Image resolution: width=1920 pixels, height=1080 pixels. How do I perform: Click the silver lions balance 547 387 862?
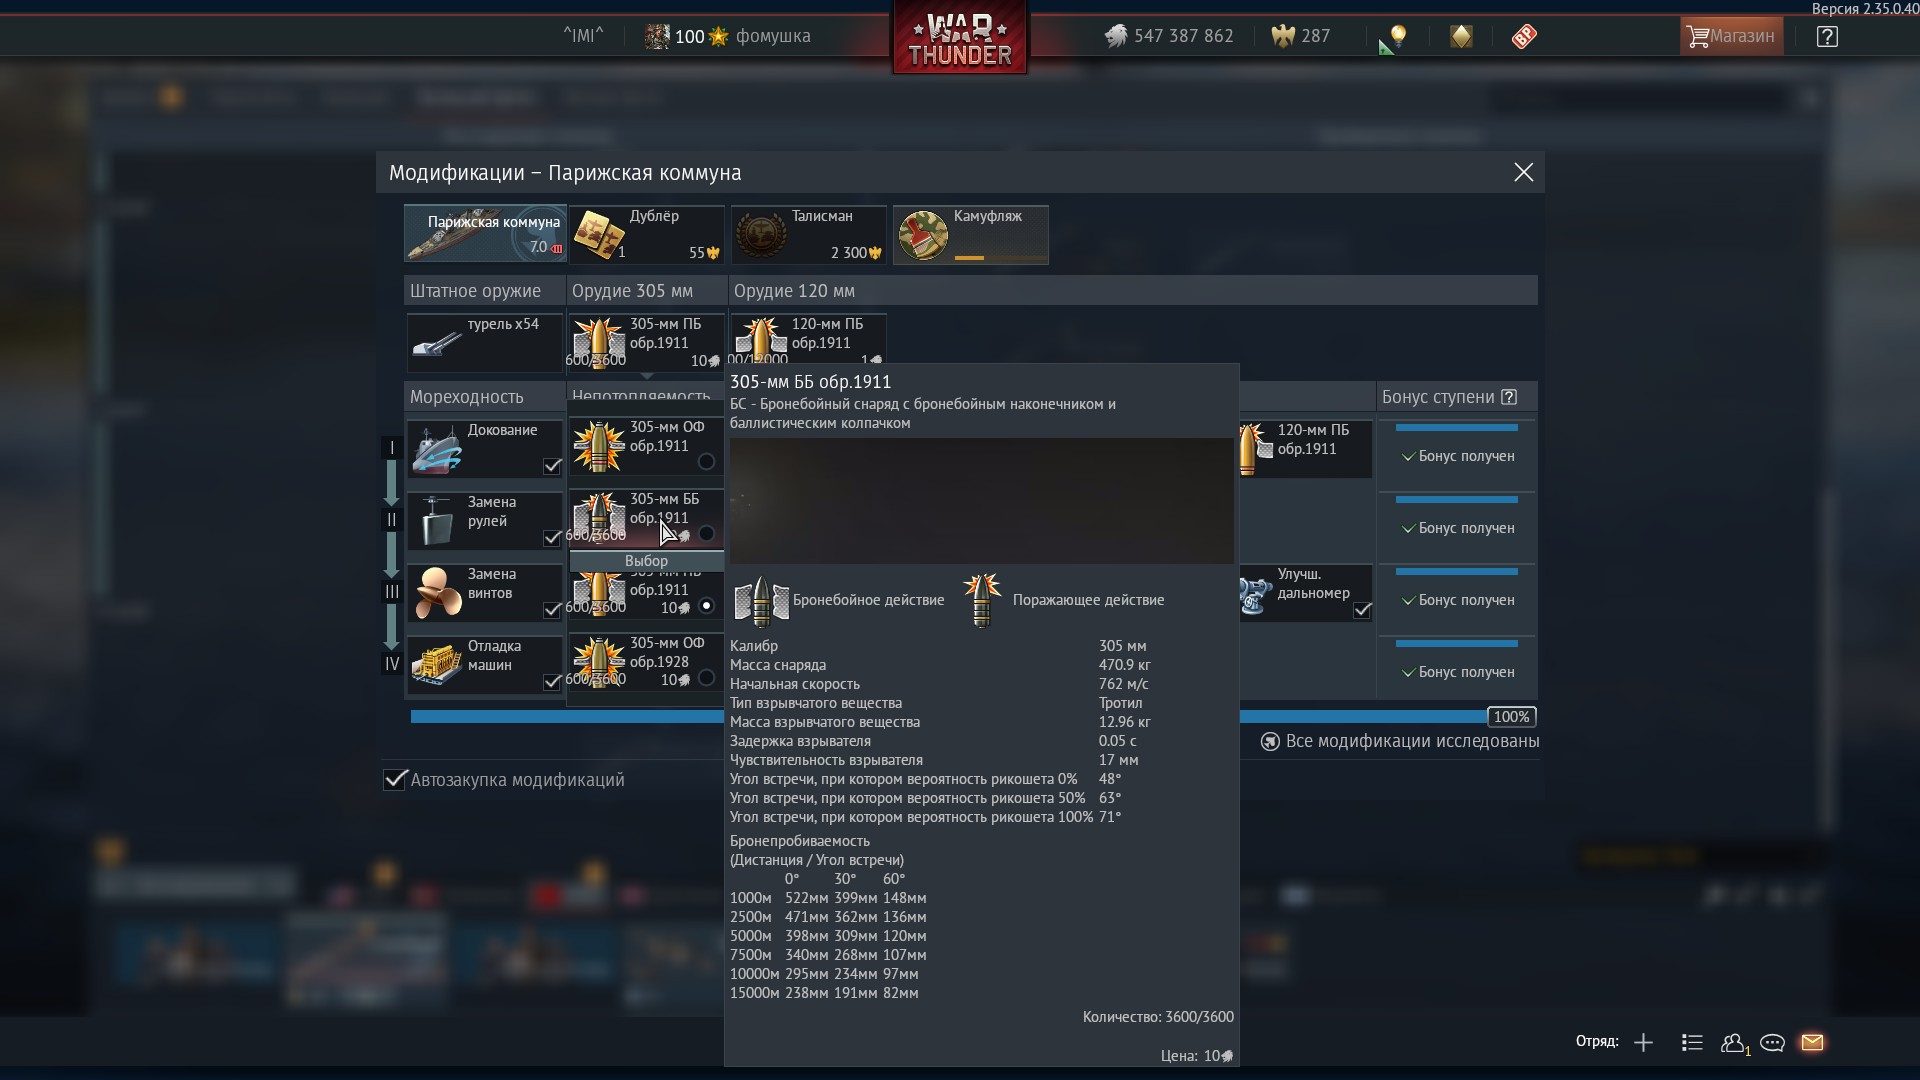pyautogui.click(x=1169, y=36)
